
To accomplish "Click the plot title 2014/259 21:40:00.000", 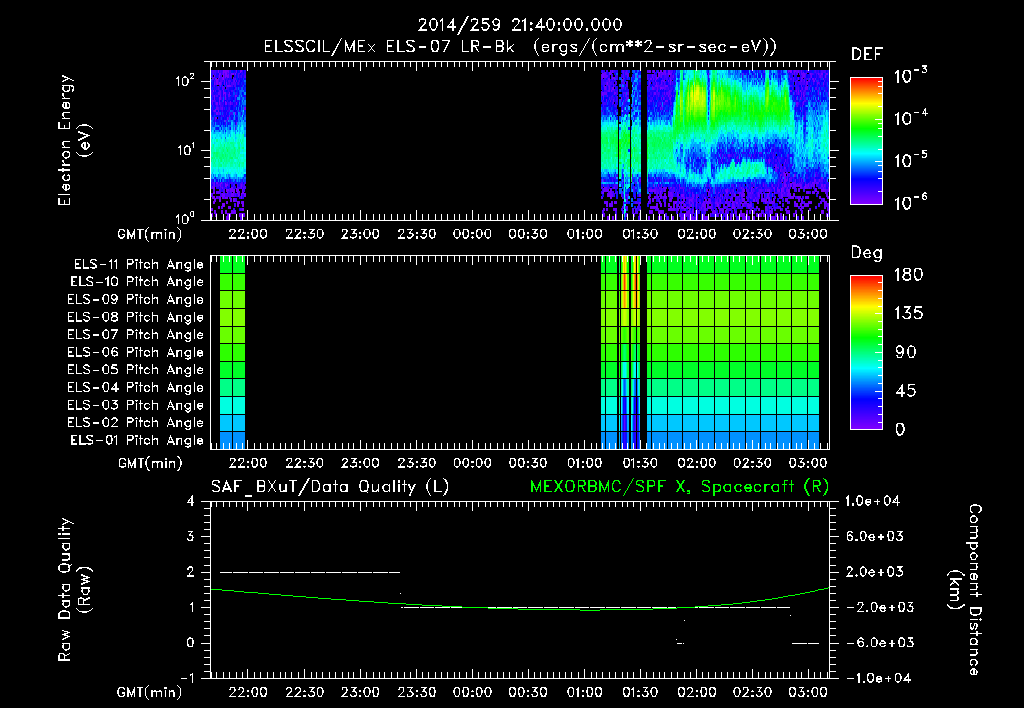I will click(x=520, y=25).
